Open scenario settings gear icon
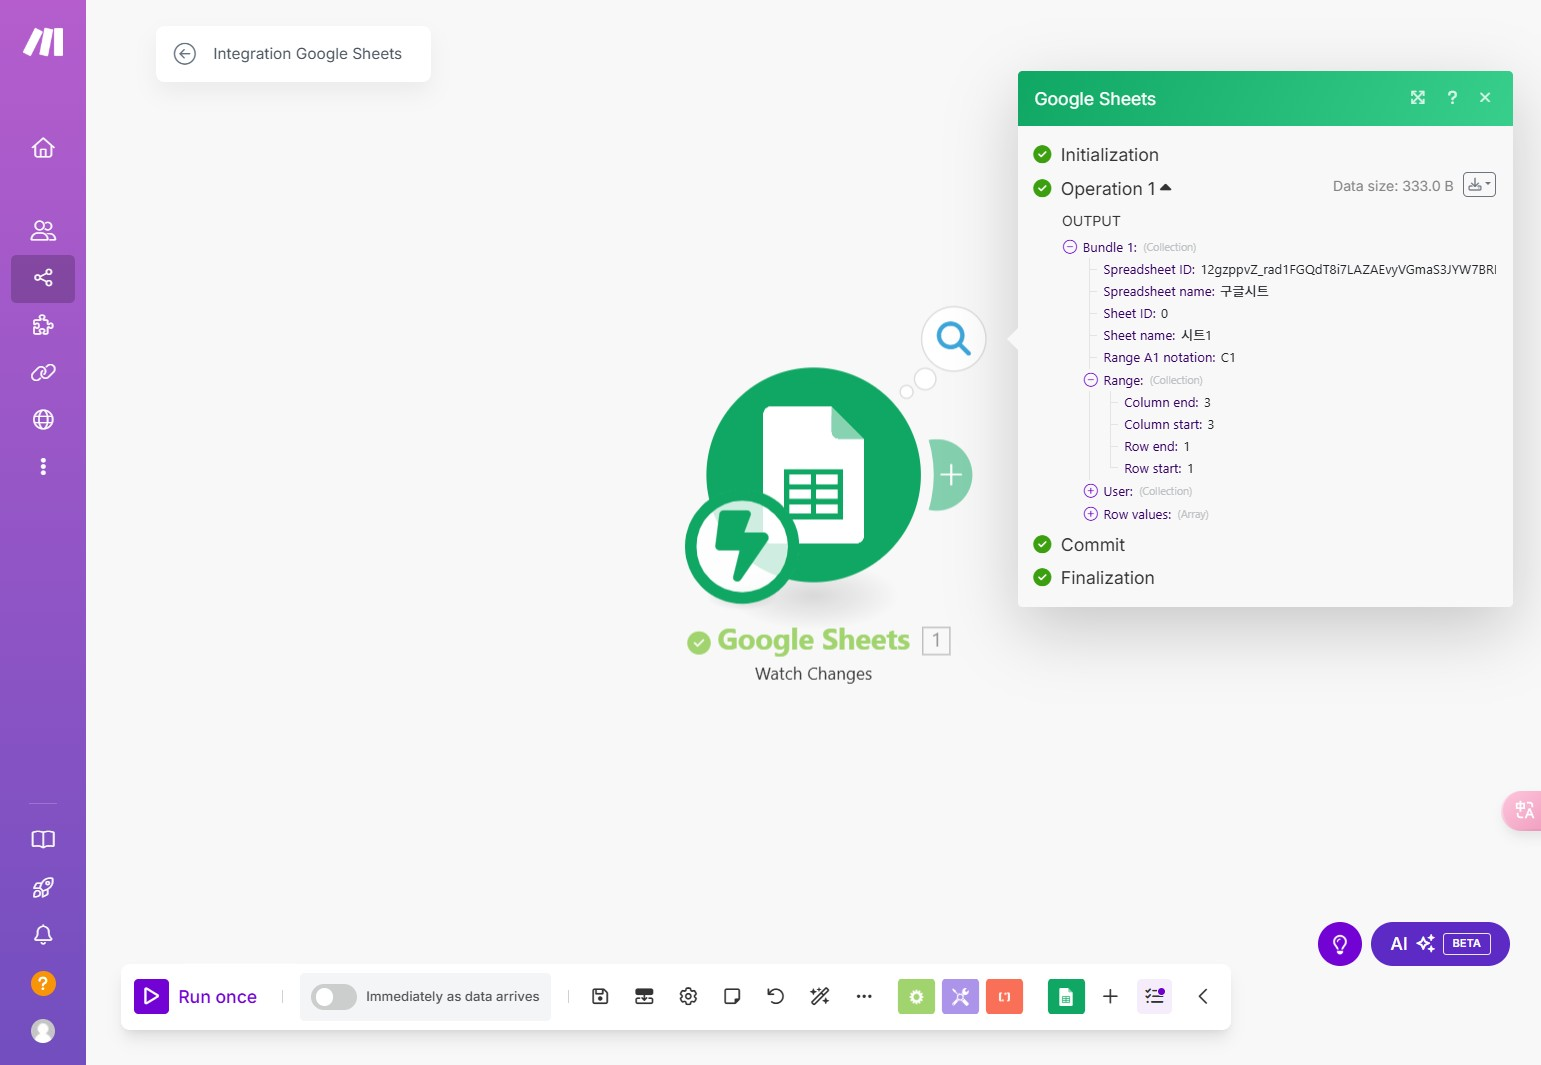The width and height of the screenshot is (1541, 1065). [688, 996]
